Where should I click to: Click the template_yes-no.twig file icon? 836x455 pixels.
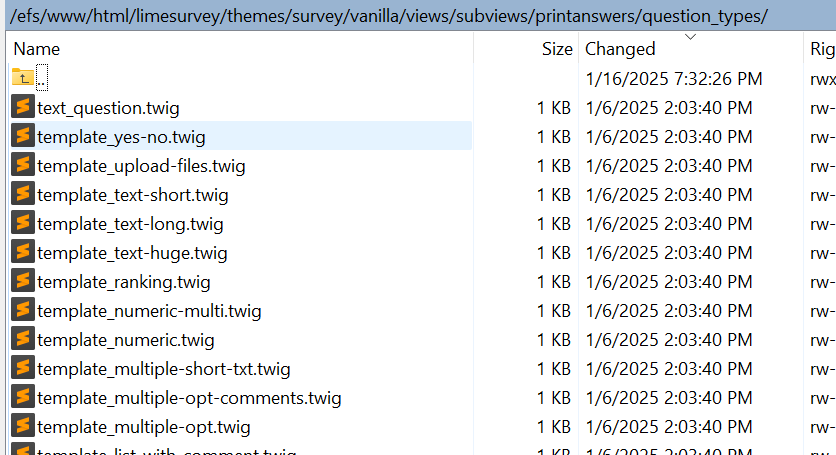[x=23, y=135]
